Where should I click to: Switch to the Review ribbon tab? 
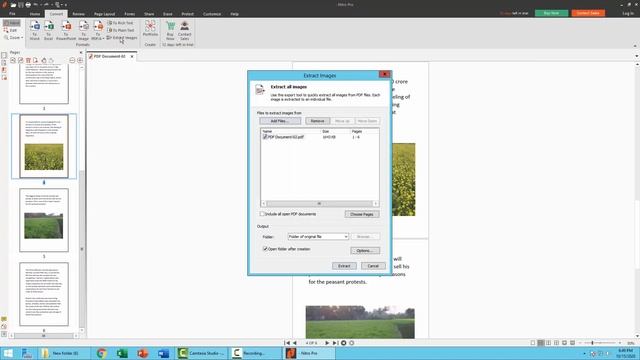pos(78,14)
